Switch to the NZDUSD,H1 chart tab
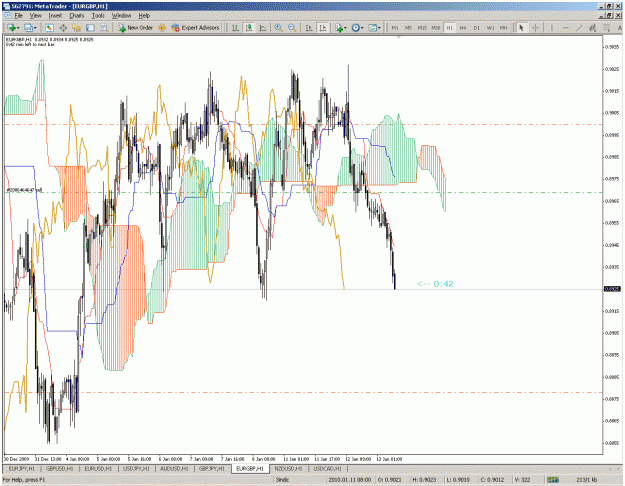Image resolution: width=625 pixels, height=486 pixels. [288, 468]
